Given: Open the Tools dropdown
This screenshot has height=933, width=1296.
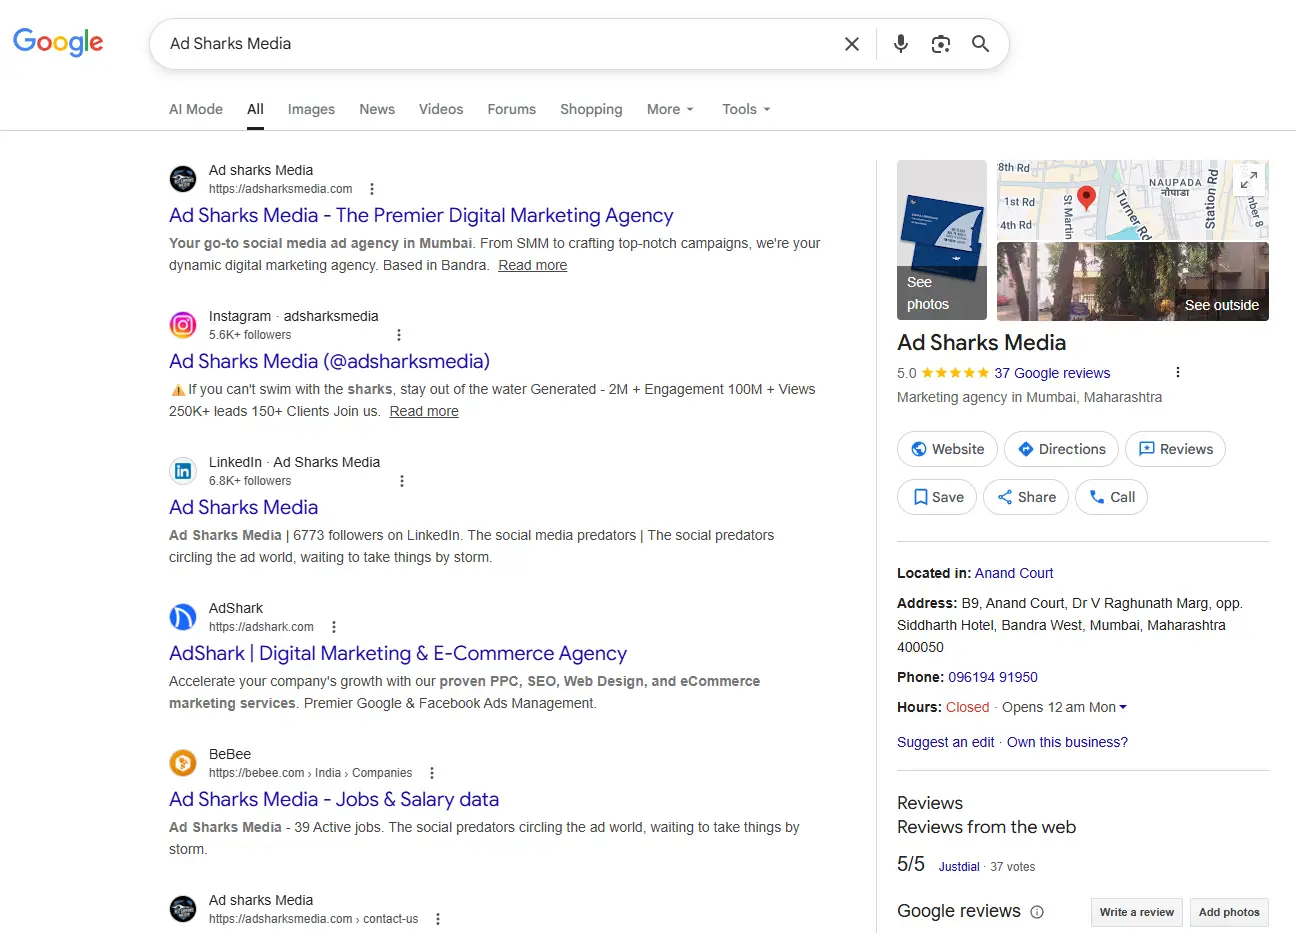Looking at the screenshot, I should (746, 109).
